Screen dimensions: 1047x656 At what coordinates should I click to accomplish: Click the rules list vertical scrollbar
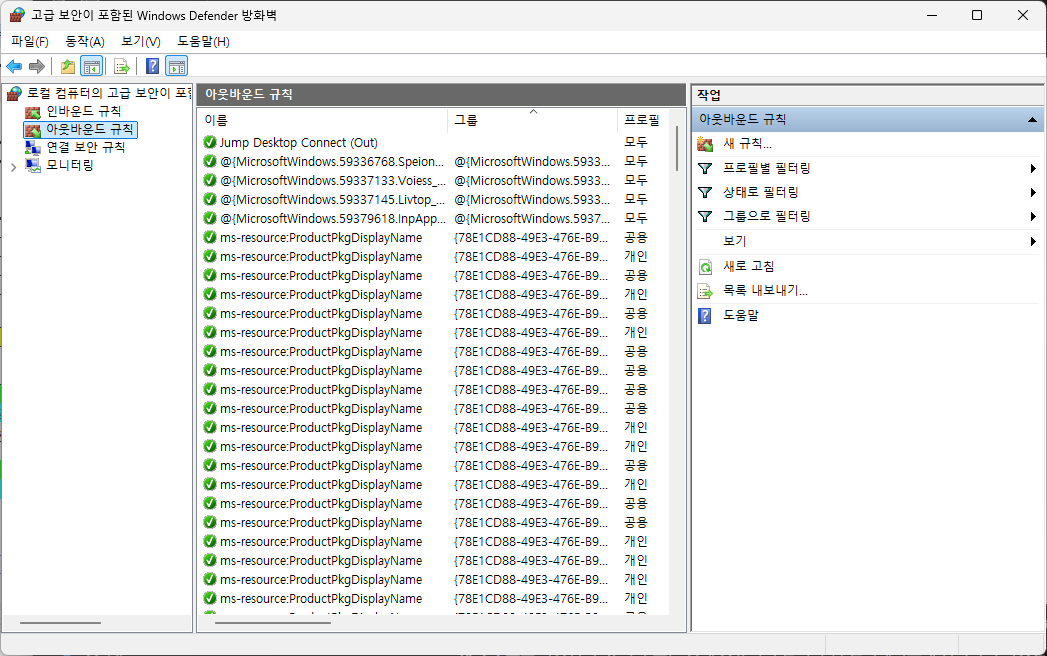(x=676, y=148)
